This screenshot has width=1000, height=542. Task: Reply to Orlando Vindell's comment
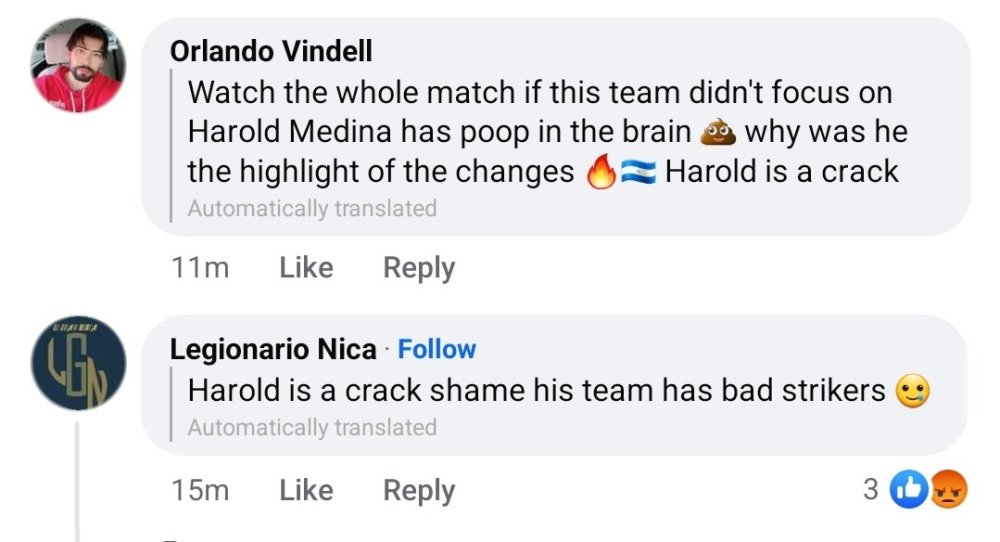419,268
